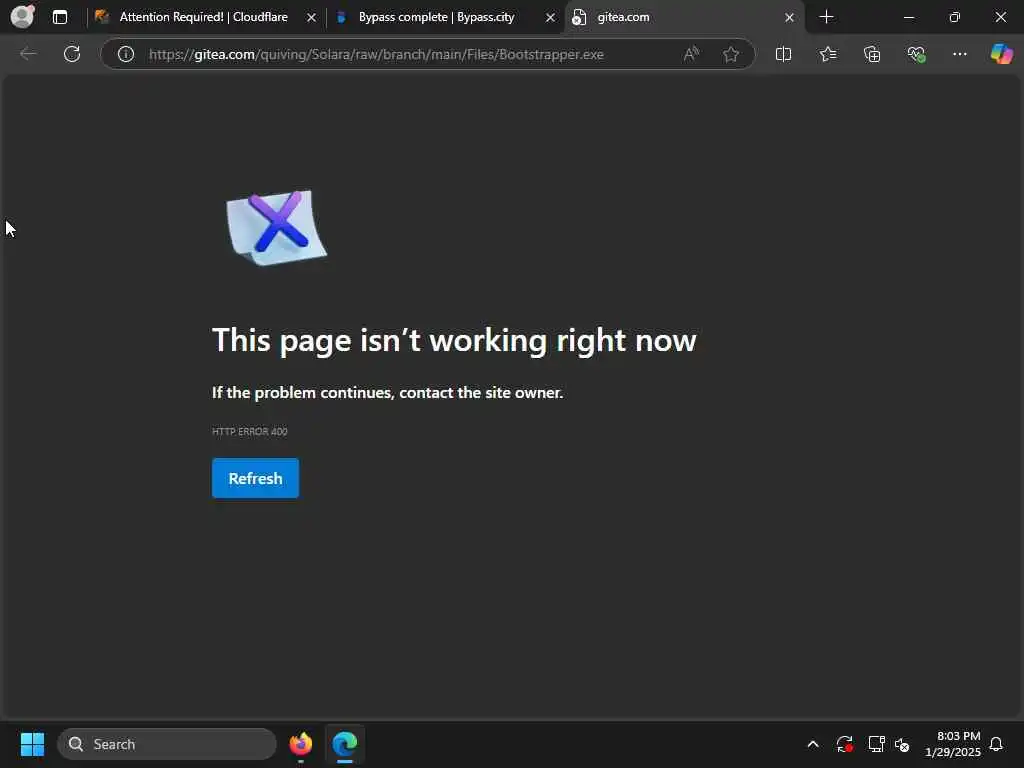
Task: Open split screen view
Action: pos(783,54)
